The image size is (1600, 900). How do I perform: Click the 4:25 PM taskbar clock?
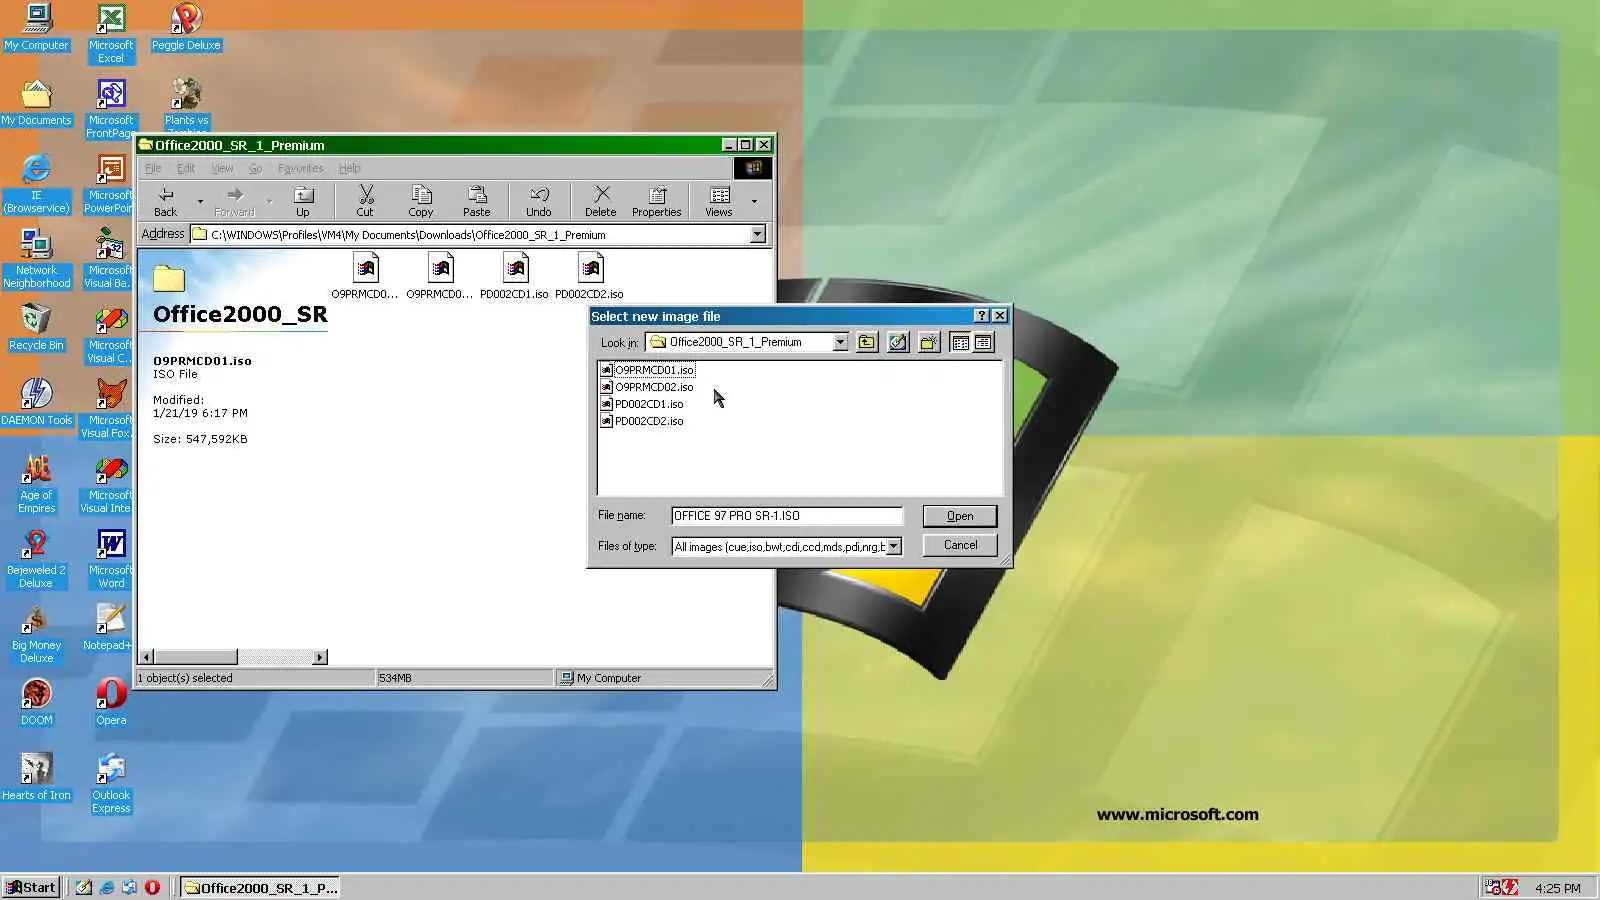(x=1558, y=888)
